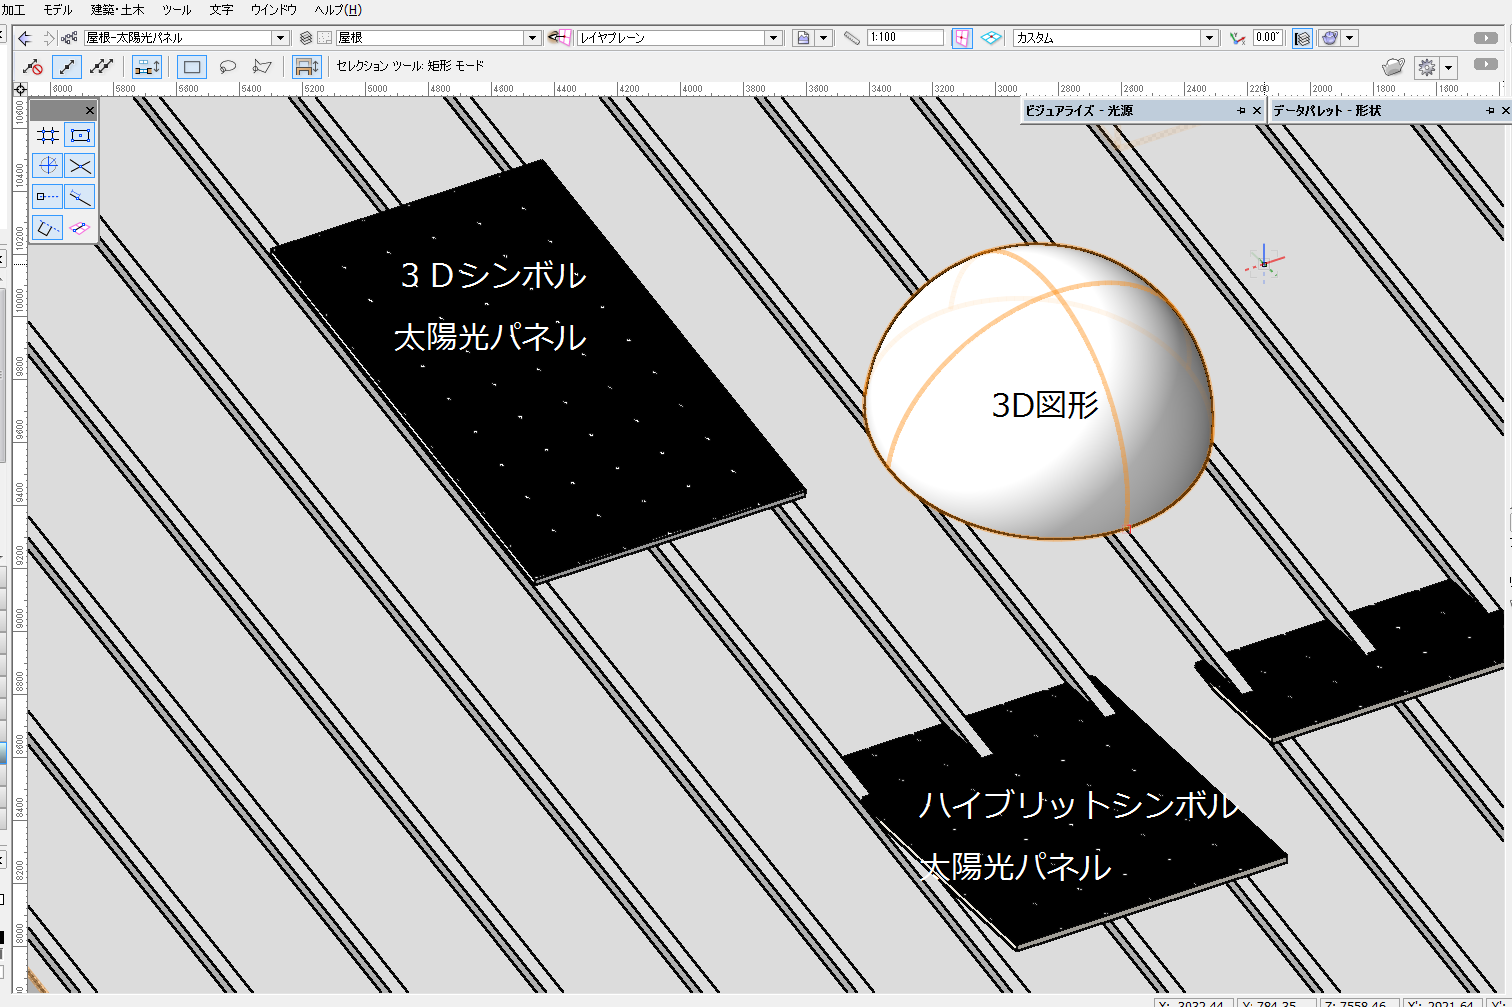
Task: Select the white hemisphere labeled 3D図形
Action: (x=1038, y=392)
